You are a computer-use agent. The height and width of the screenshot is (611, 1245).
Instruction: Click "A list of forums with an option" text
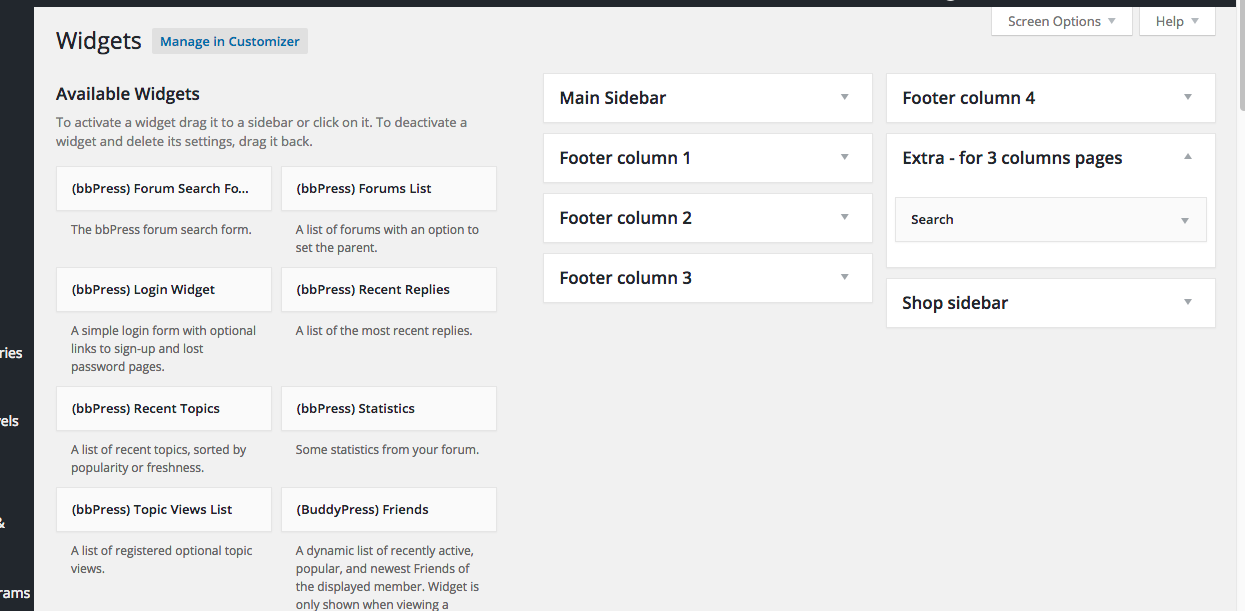pyautogui.click(x=387, y=239)
